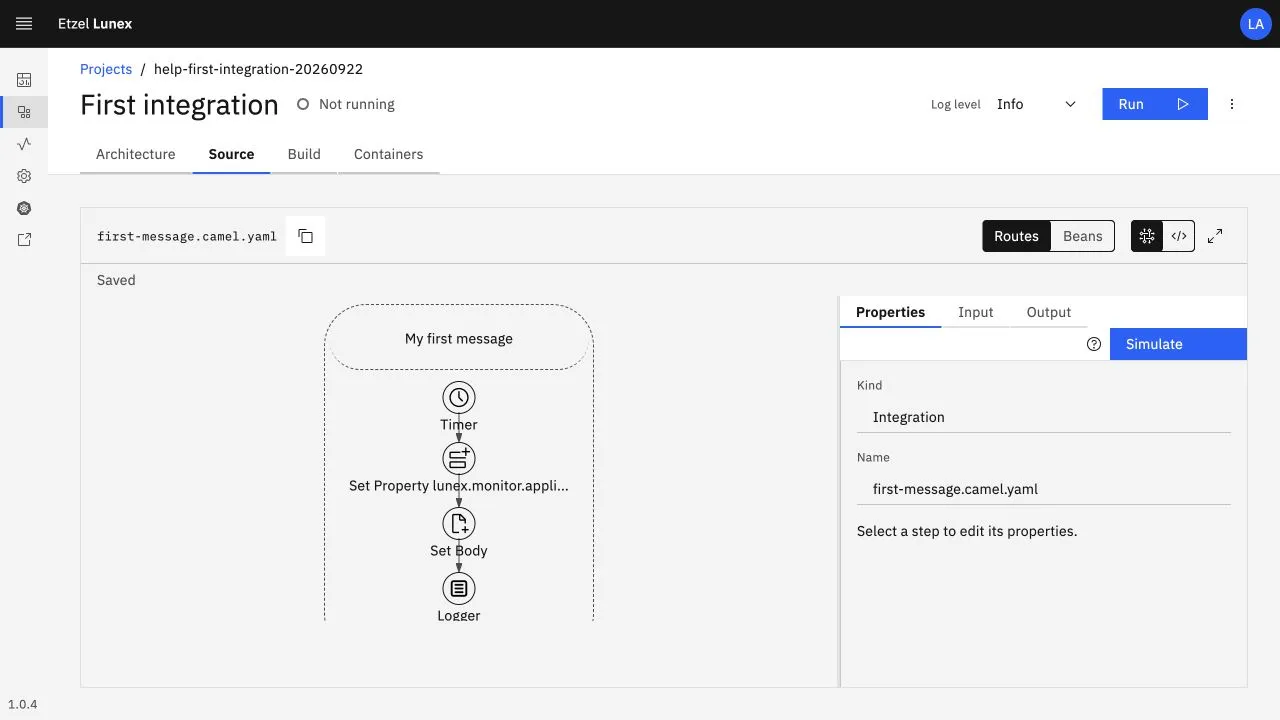
Task: Switch to the Routes view
Action: tap(1016, 236)
